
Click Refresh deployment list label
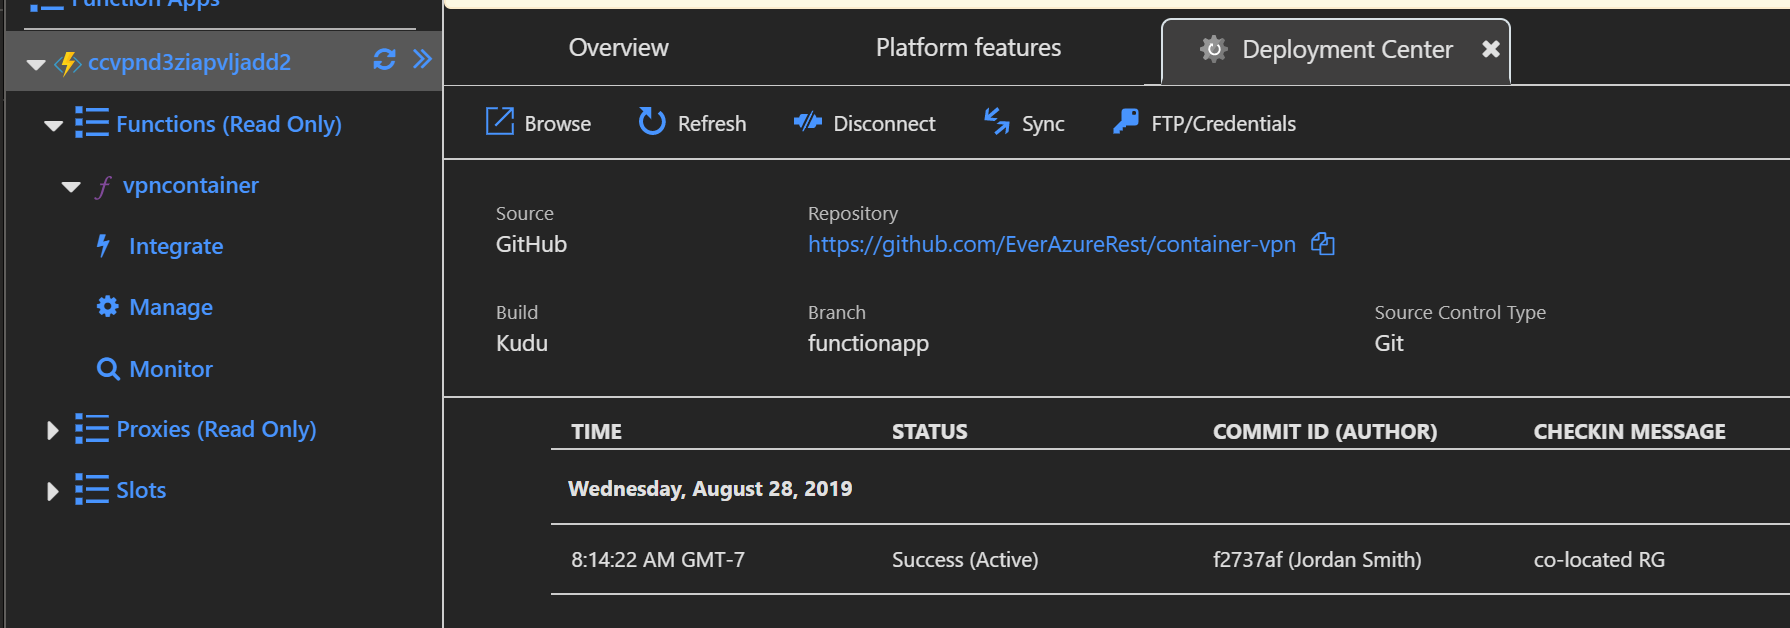(712, 124)
